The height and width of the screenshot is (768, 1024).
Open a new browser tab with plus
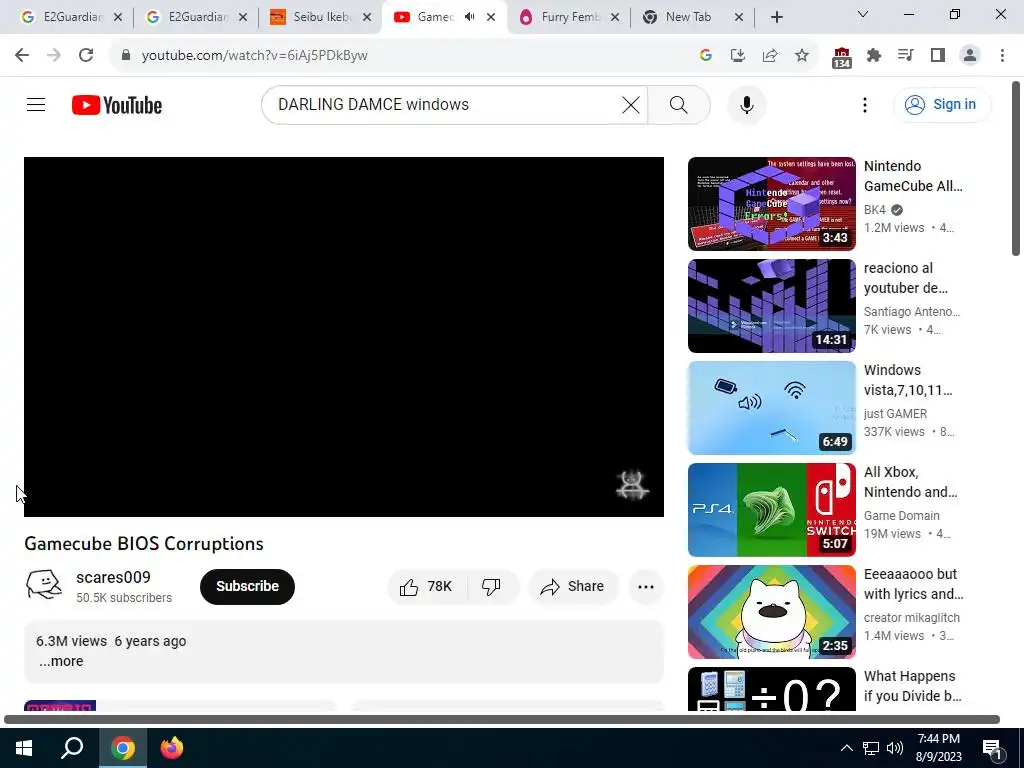[776, 17]
